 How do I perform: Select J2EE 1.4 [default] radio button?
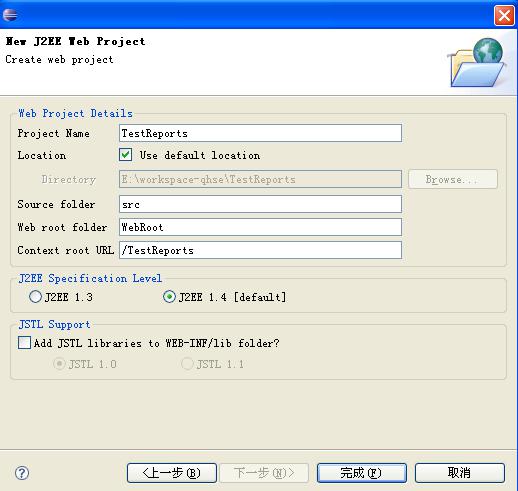coord(169,297)
